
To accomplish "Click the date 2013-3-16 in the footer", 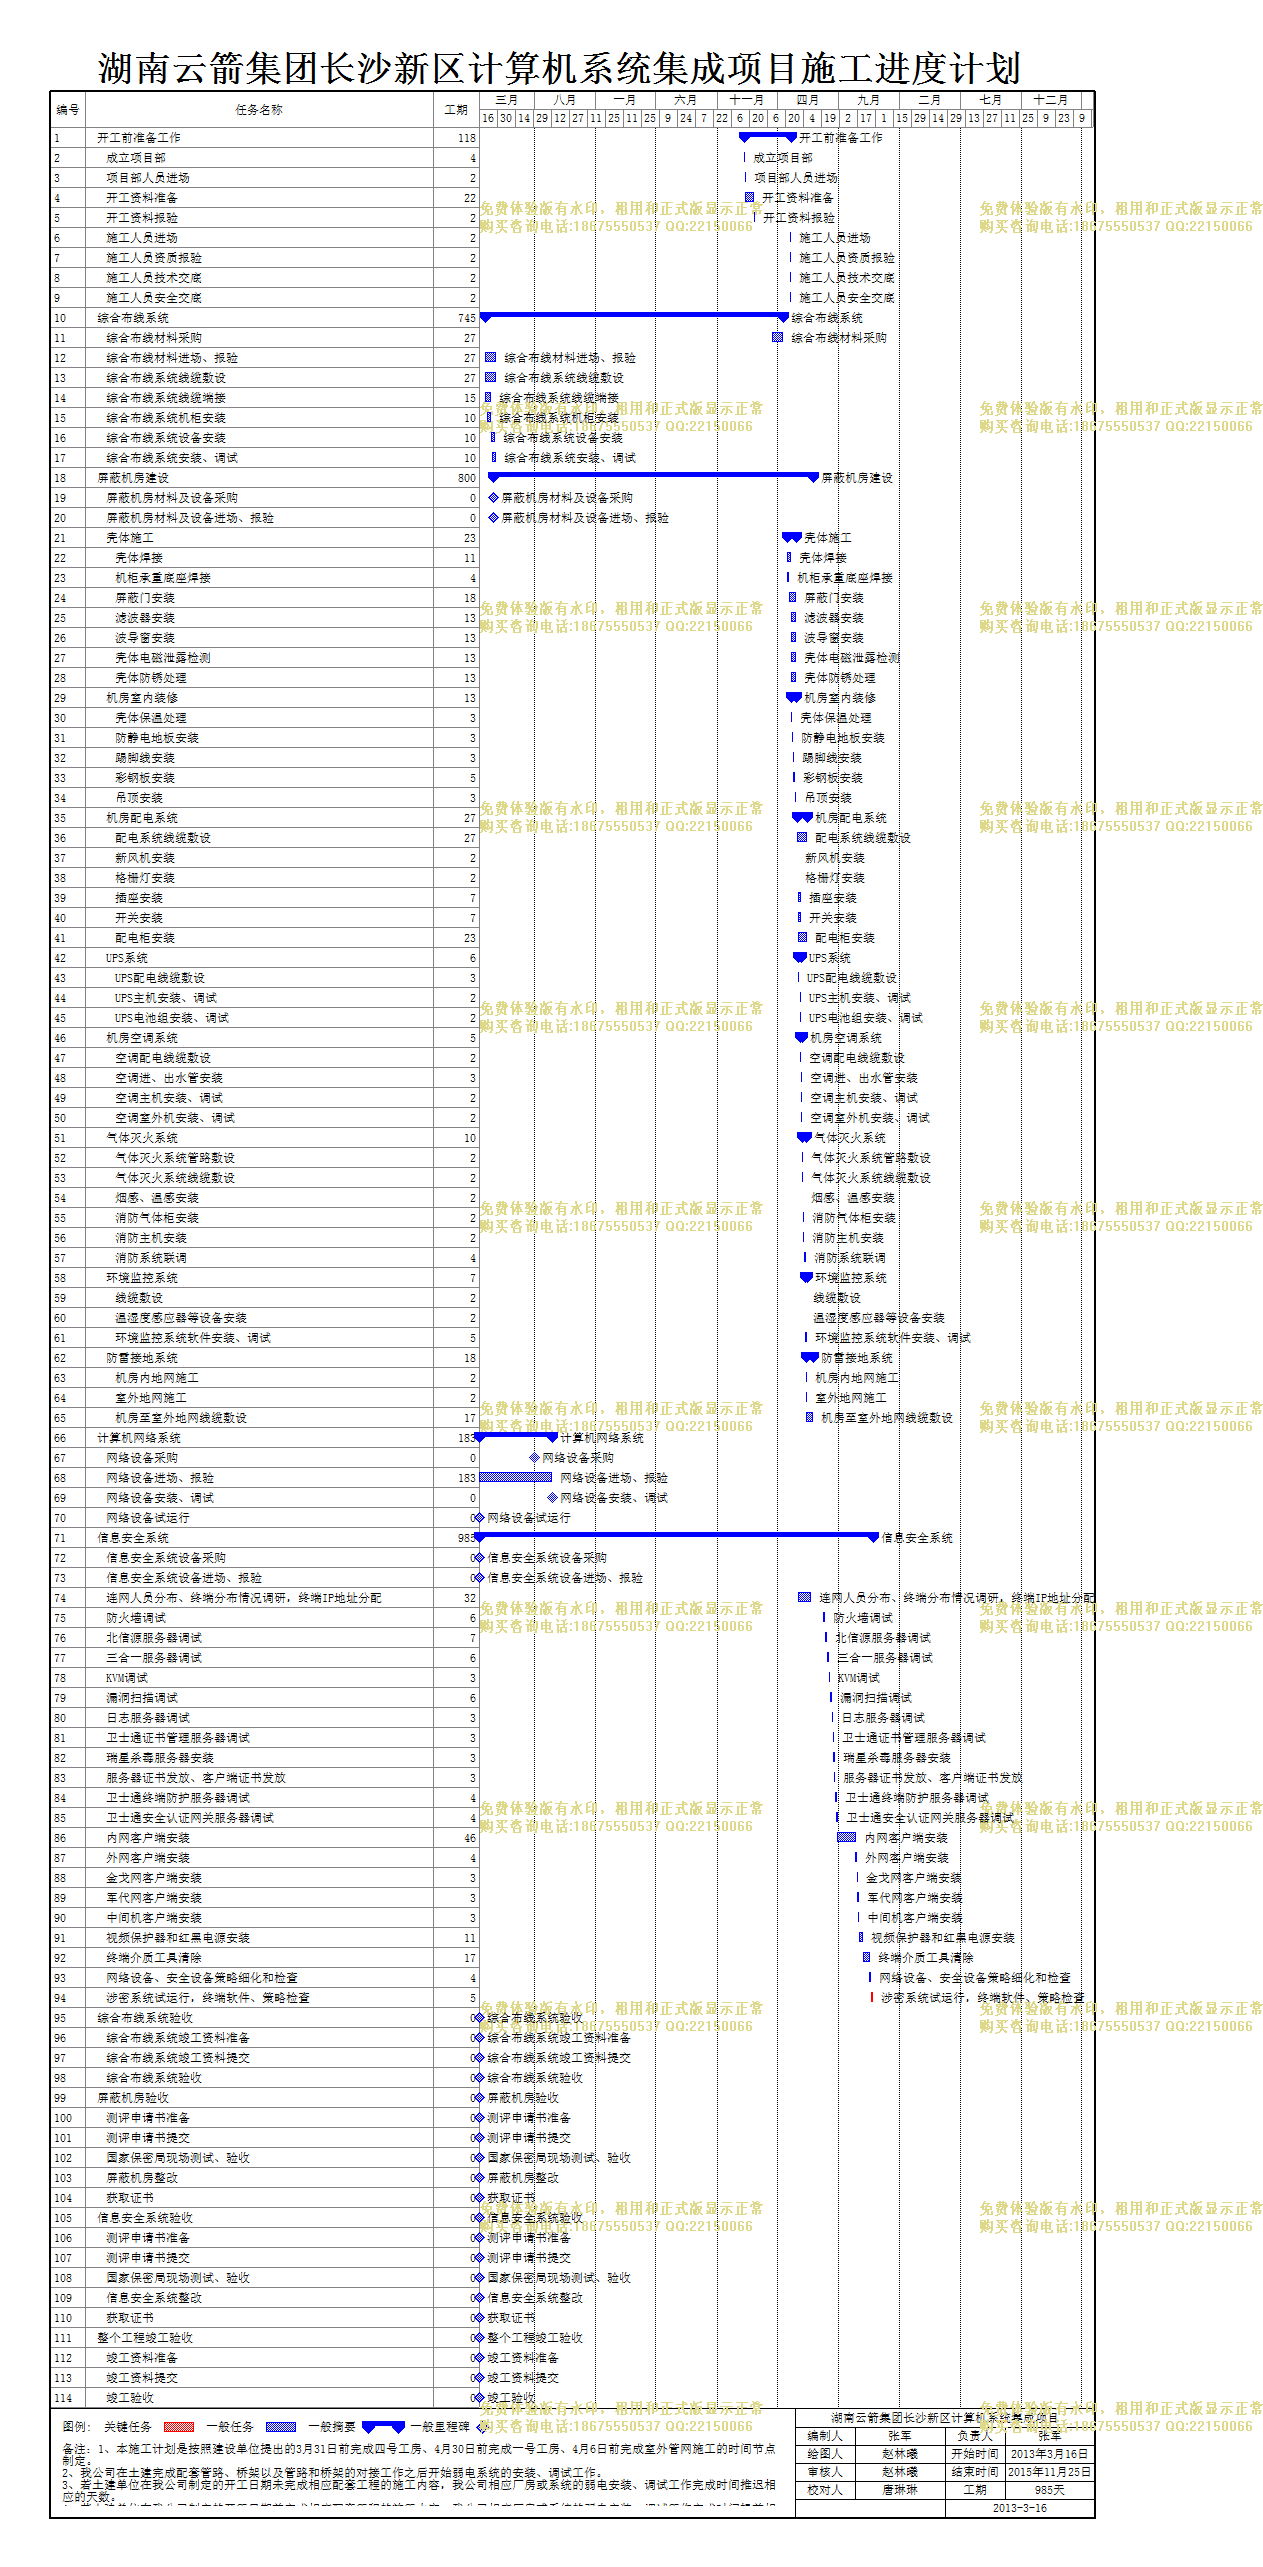I will (1019, 2508).
